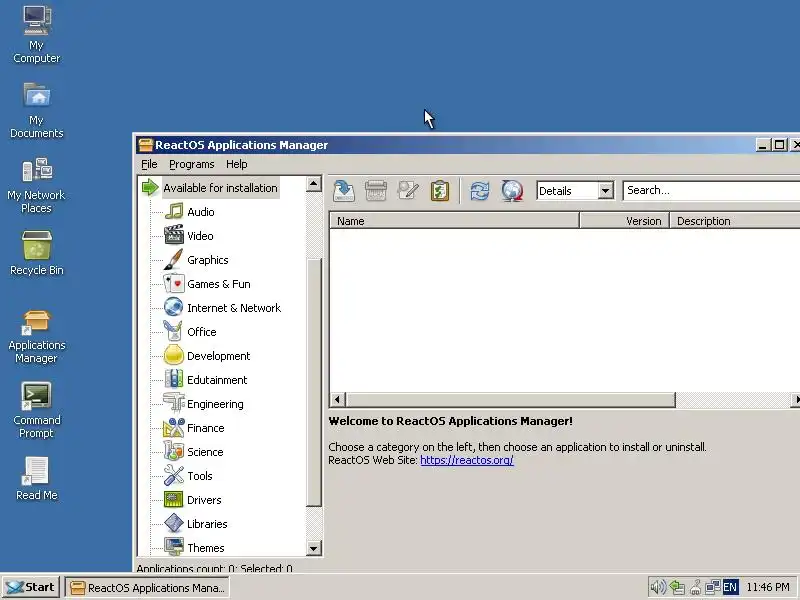Click the Install toolbar icon
800x600 pixels.
pyautogui.click(x=344, y=191)
